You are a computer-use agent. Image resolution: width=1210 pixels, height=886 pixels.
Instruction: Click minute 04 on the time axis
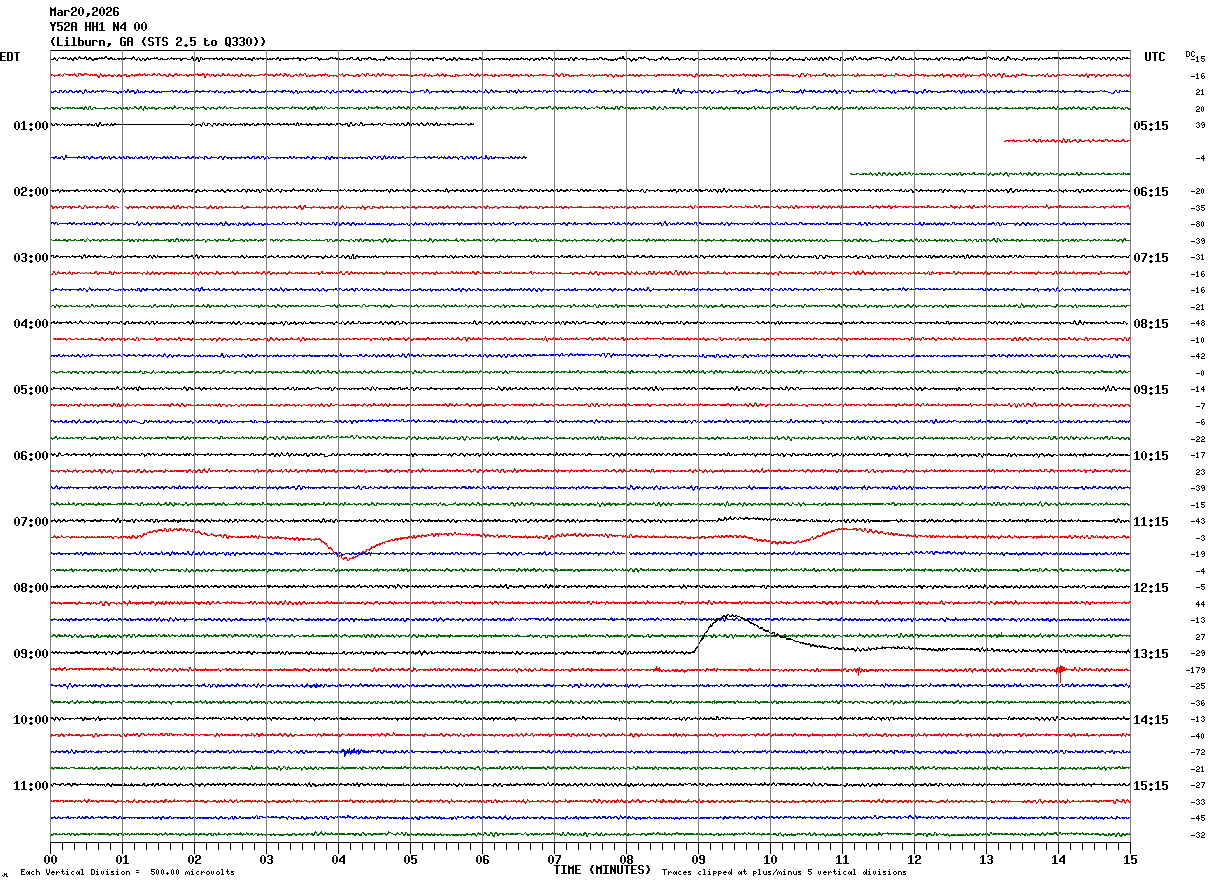click(338, 859)
